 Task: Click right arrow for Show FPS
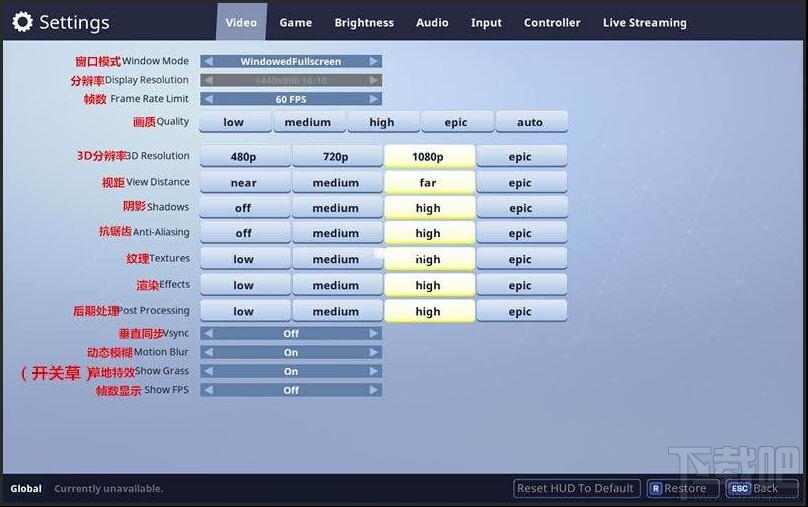click(x=374, y=390)
